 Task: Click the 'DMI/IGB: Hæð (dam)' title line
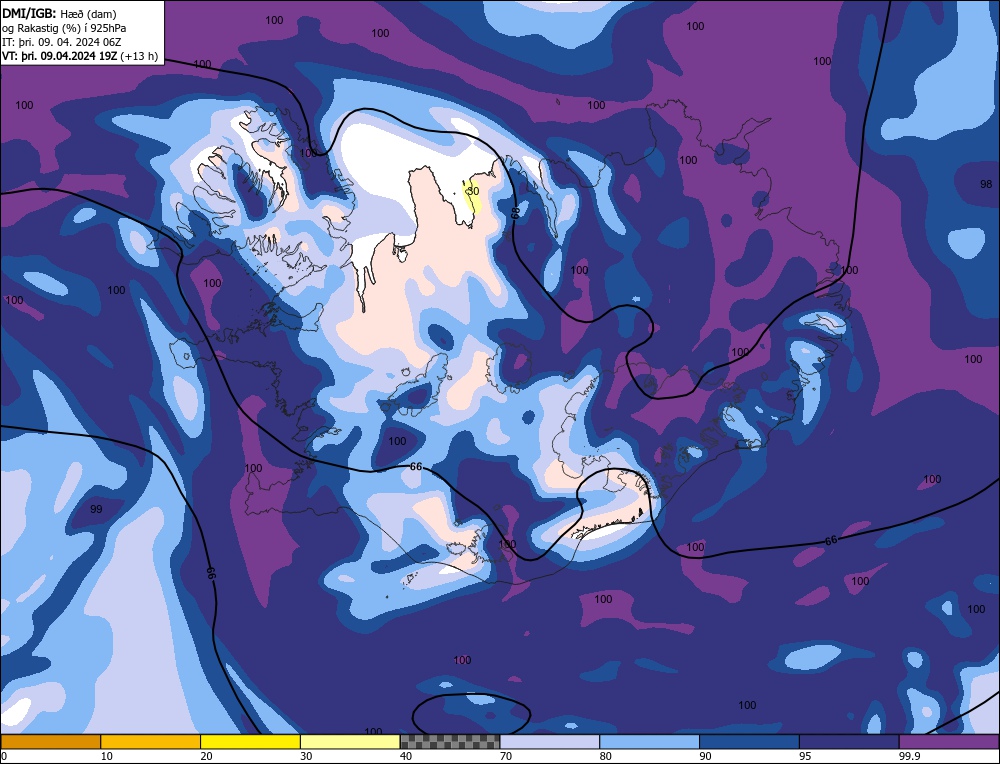pos(59,14)
